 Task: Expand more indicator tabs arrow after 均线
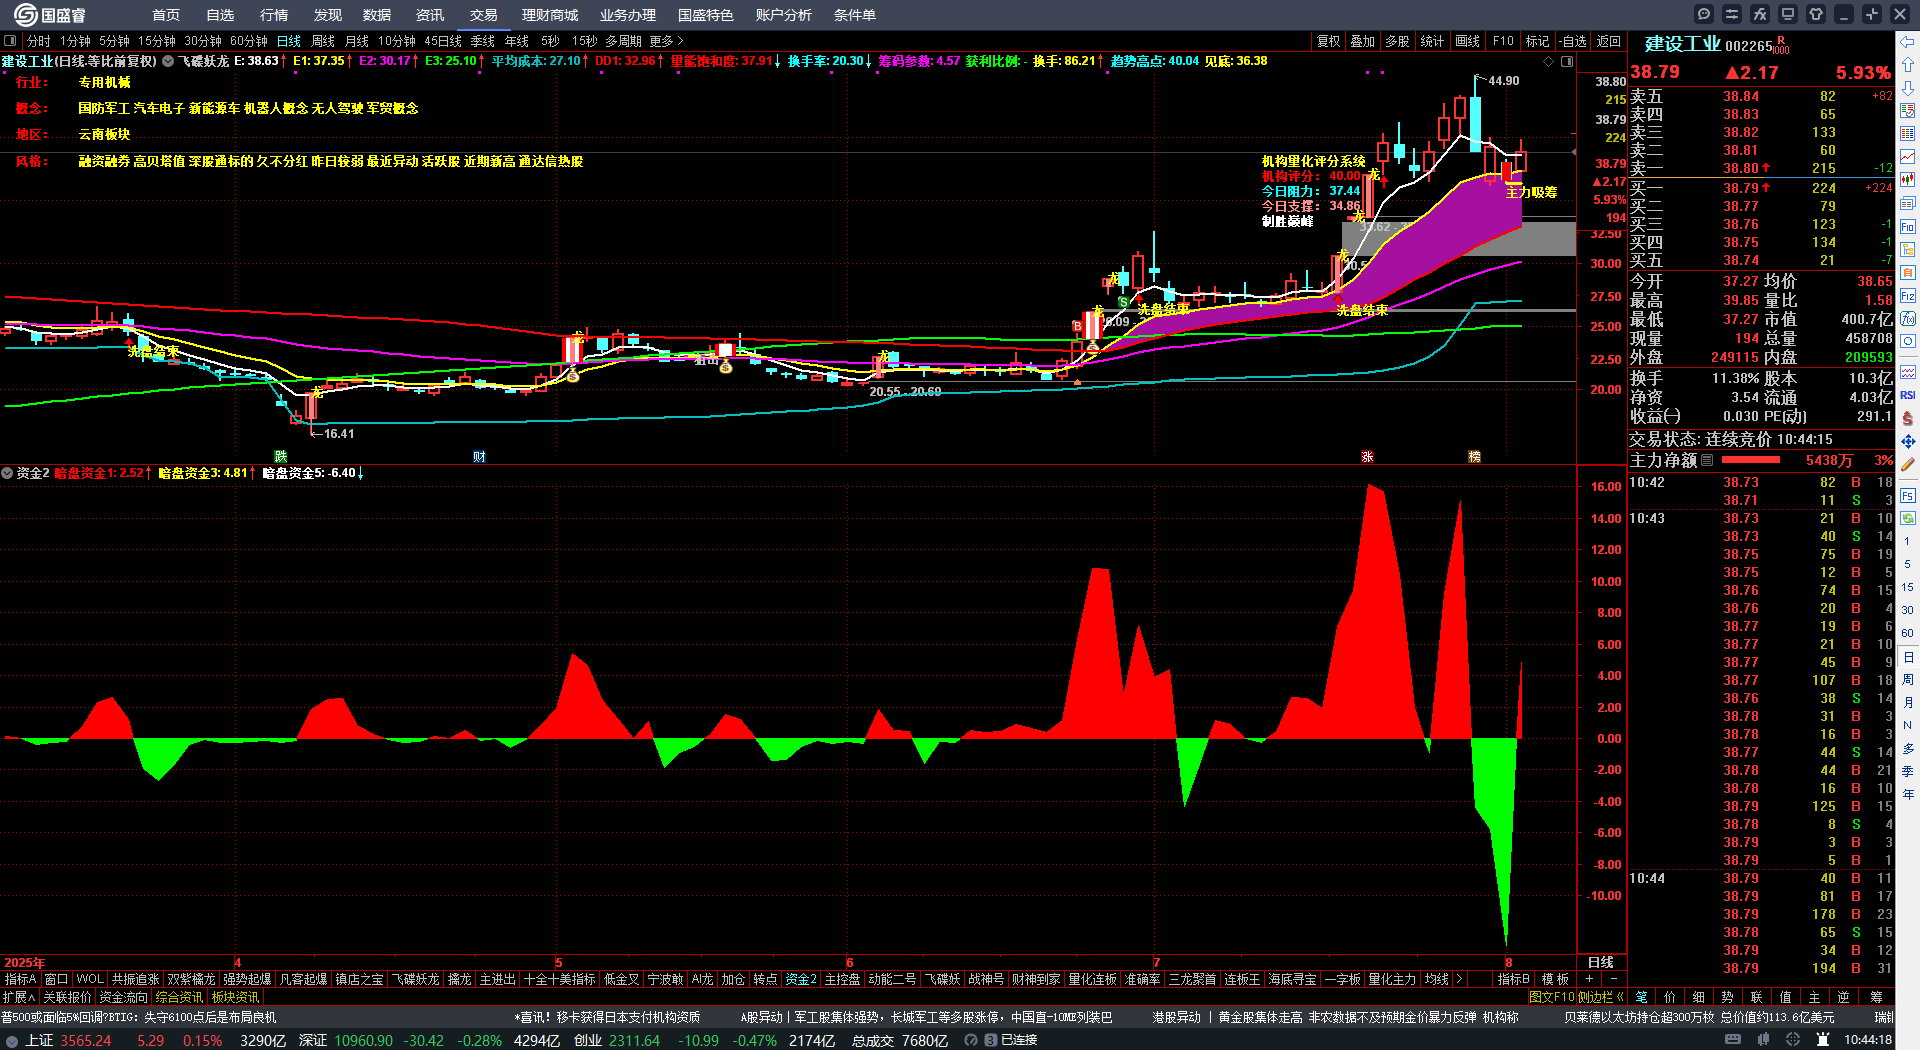coord(1459,979)
